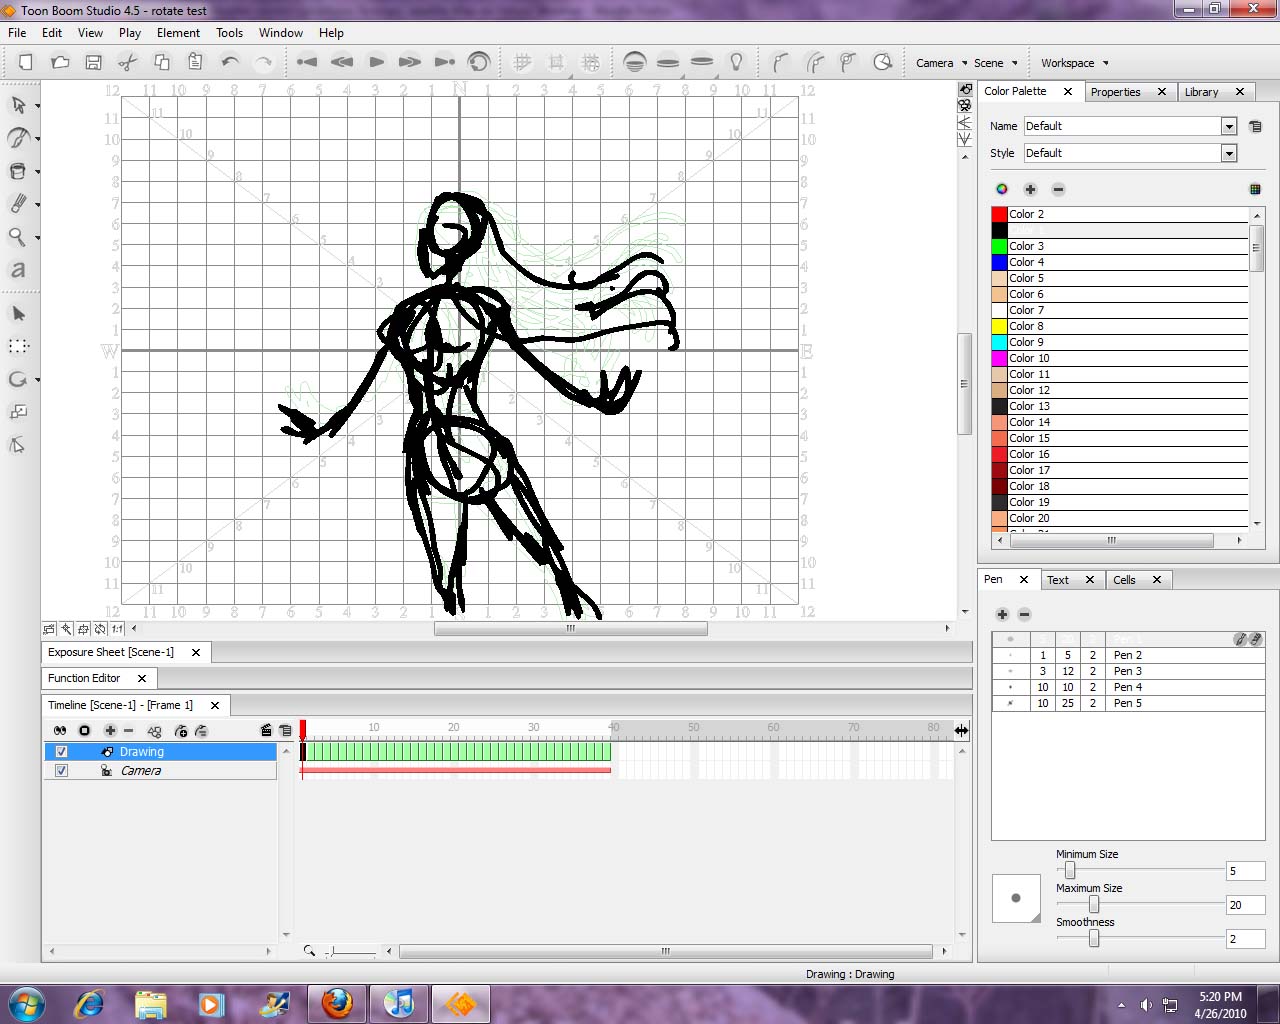Click the add element plus icon in timeline

110,731
